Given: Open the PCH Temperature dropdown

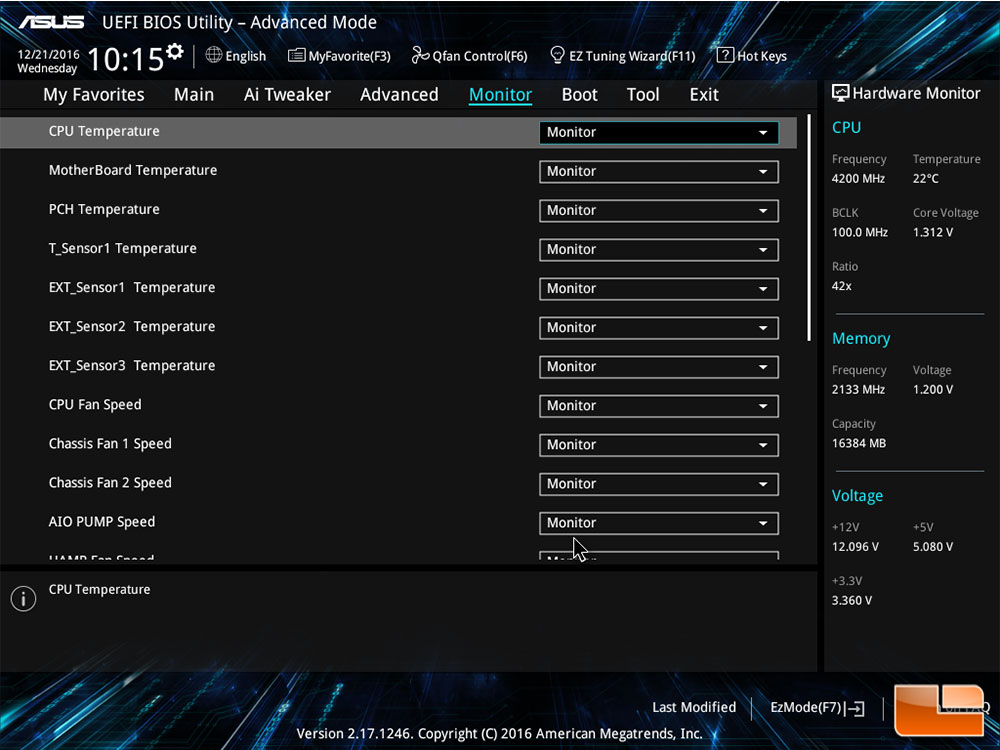Looking at the screenshot, I should click(659, 210).
